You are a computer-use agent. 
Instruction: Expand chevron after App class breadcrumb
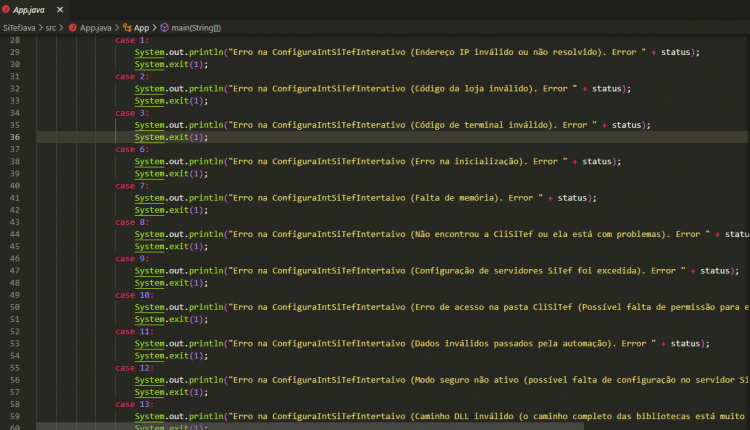click(154, 28)
